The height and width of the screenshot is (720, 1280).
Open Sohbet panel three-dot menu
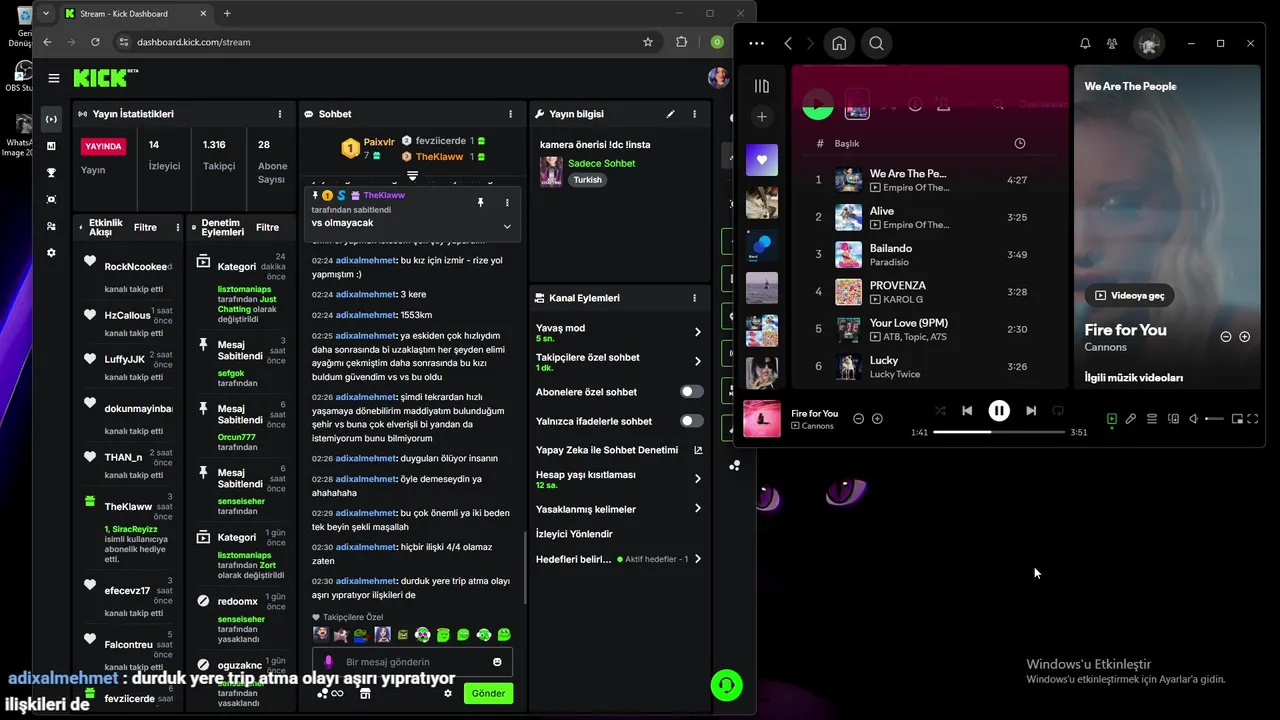[511, 114]
